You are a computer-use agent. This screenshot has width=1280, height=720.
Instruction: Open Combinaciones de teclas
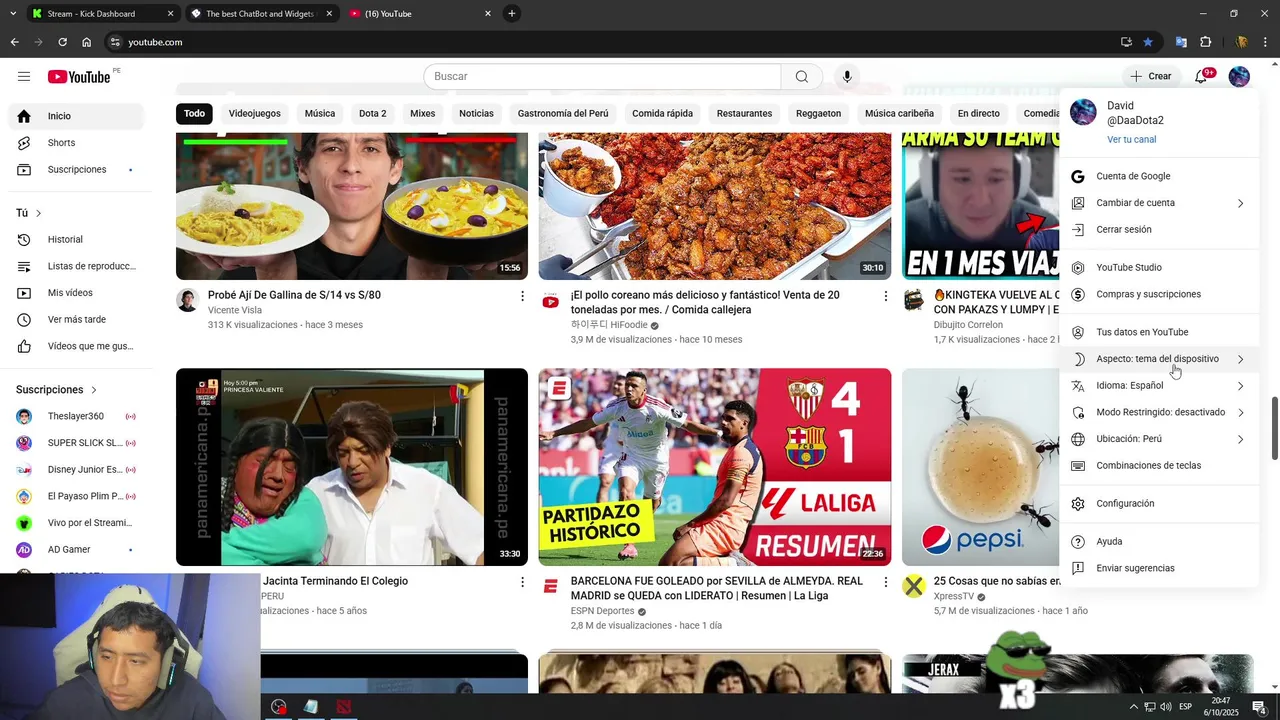[x=1159, y=466]
